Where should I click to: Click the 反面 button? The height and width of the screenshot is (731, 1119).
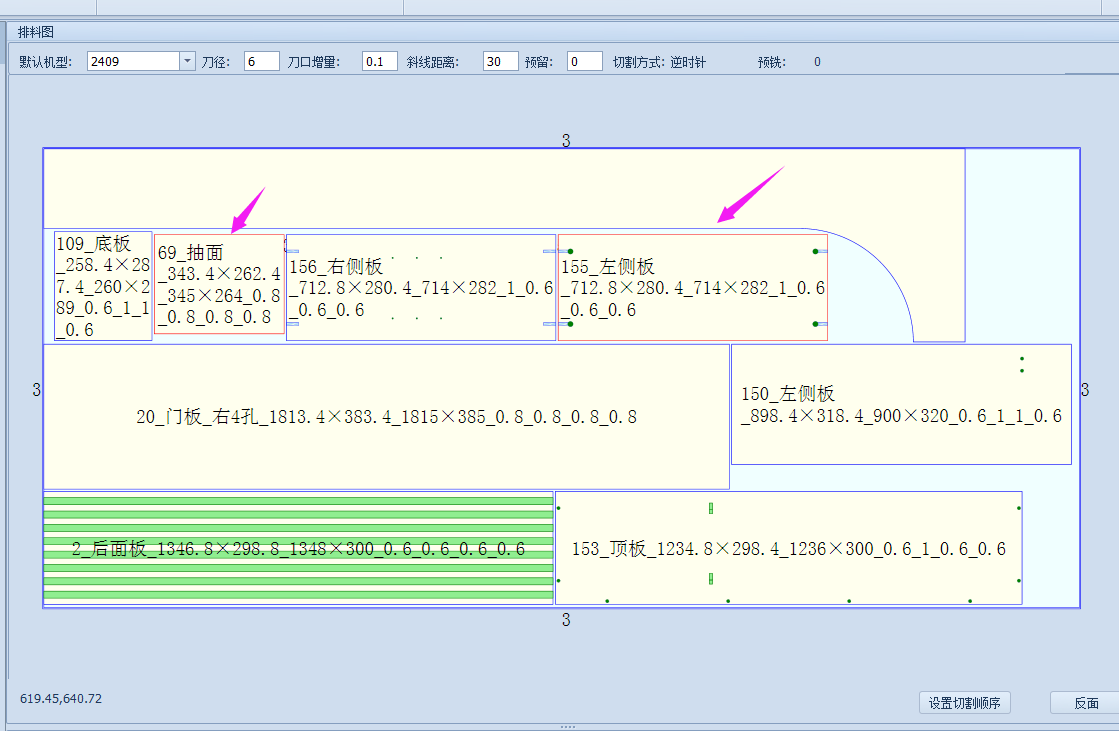1085,703
